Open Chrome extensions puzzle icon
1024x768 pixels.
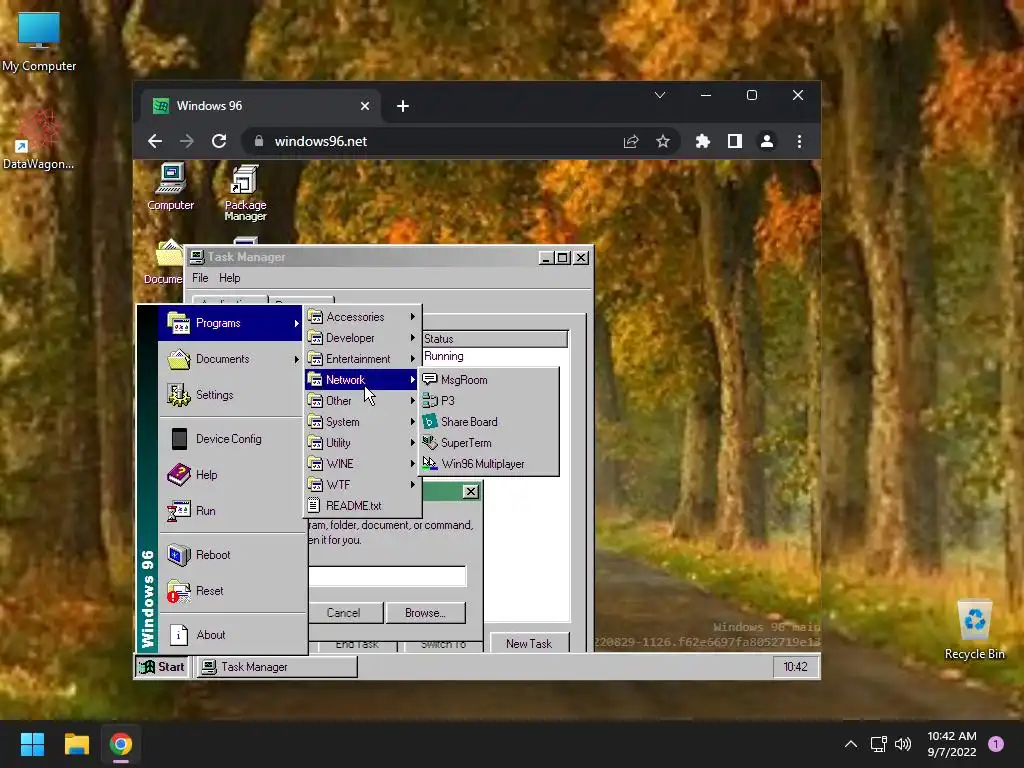point(703,141)
